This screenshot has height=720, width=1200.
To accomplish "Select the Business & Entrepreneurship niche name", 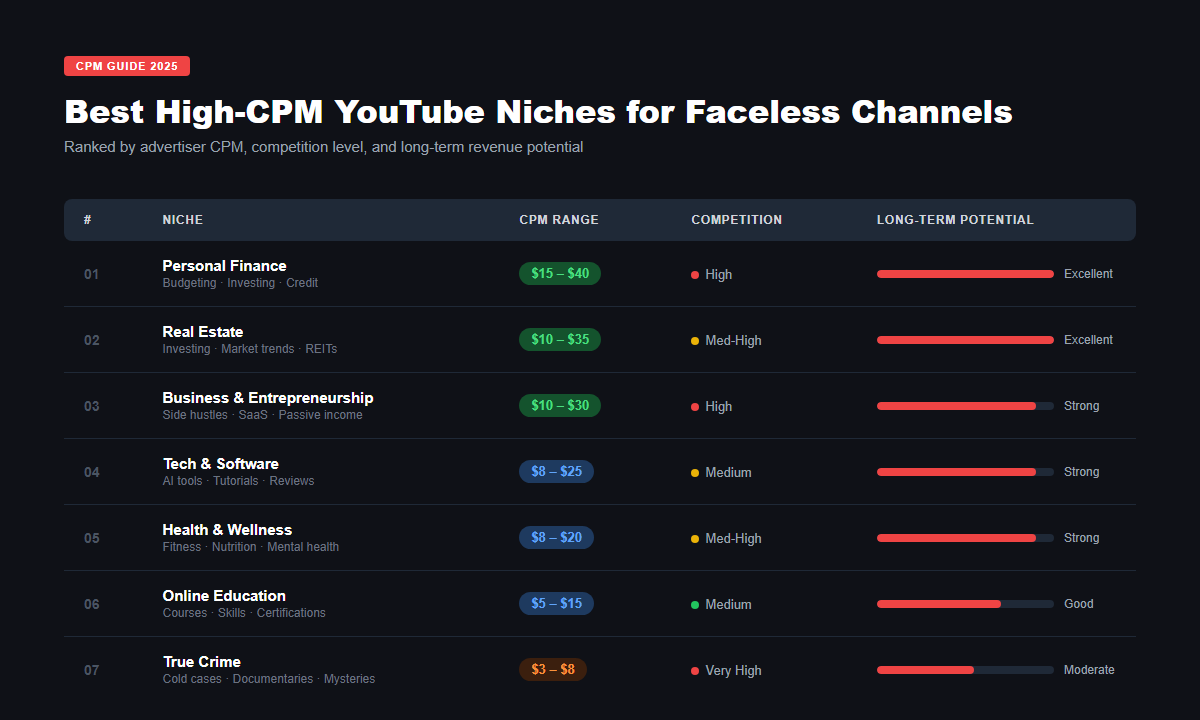I will pyautogui.click(x=268, y=398).
